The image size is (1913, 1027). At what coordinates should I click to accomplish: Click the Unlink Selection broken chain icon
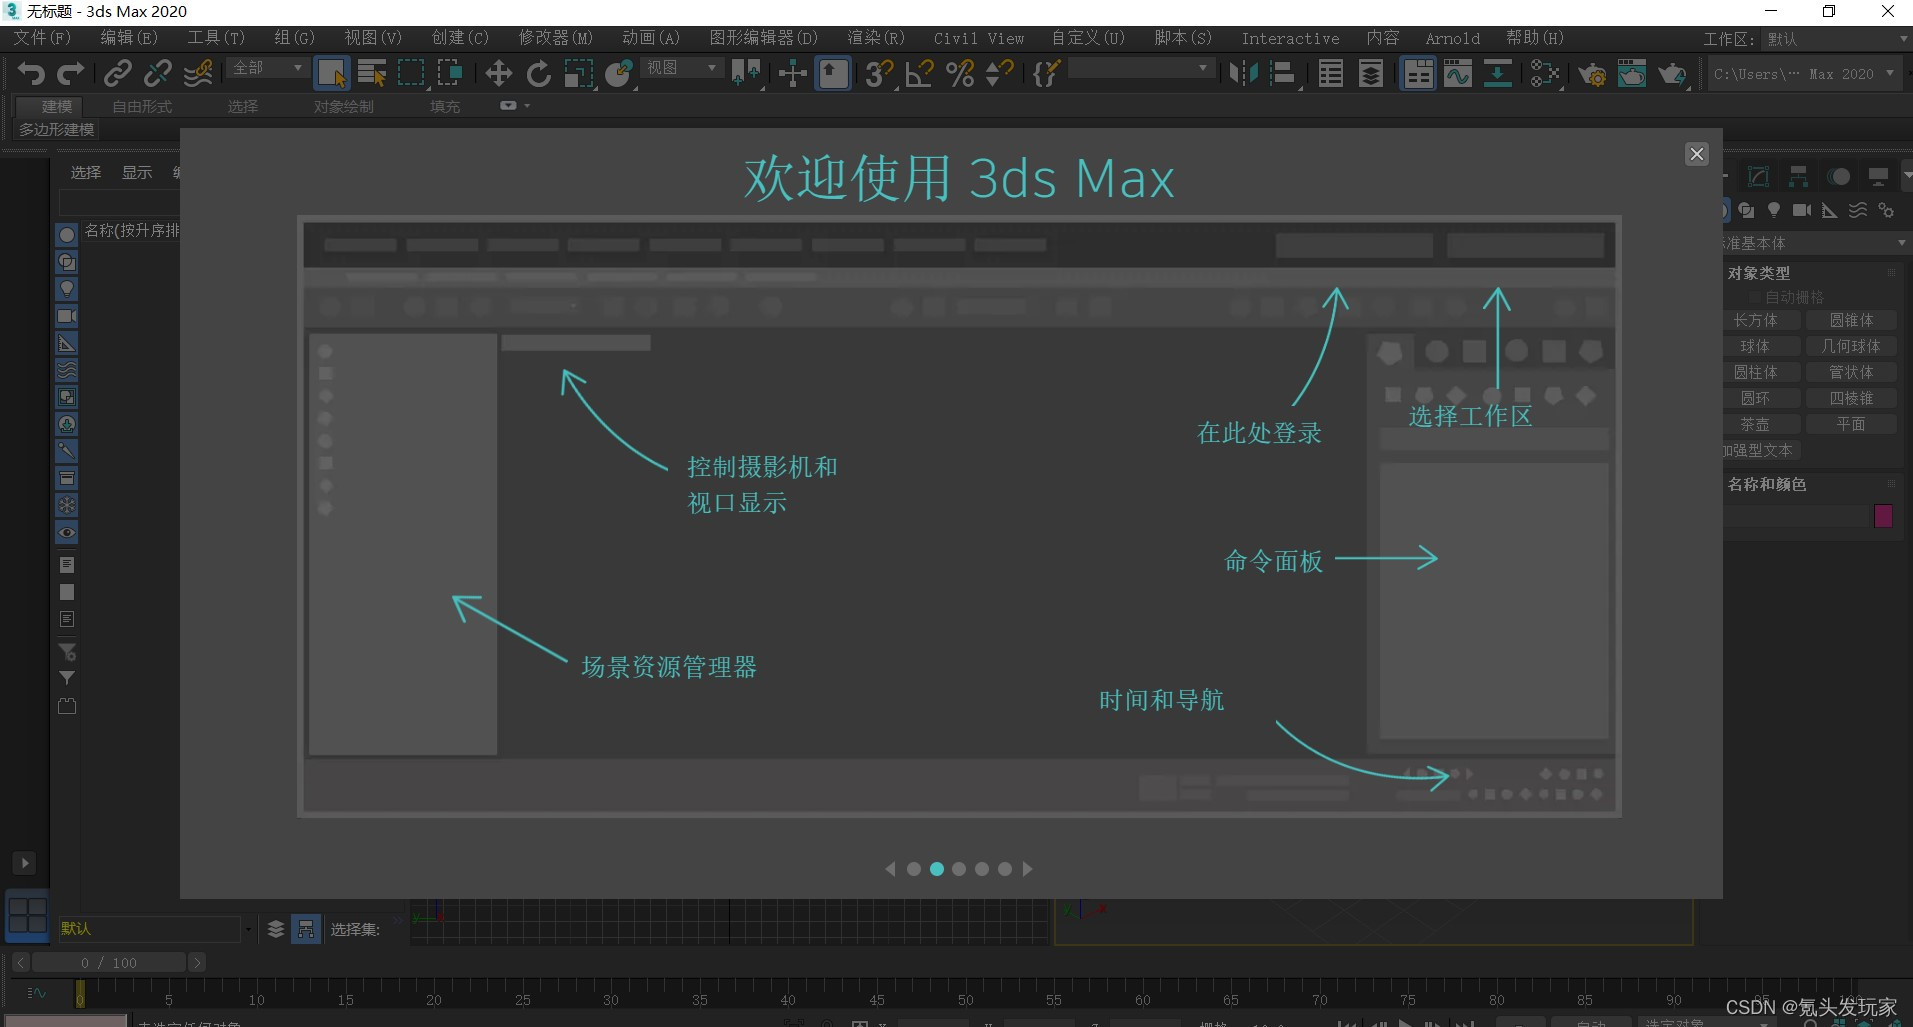click(x=158, y=73)
